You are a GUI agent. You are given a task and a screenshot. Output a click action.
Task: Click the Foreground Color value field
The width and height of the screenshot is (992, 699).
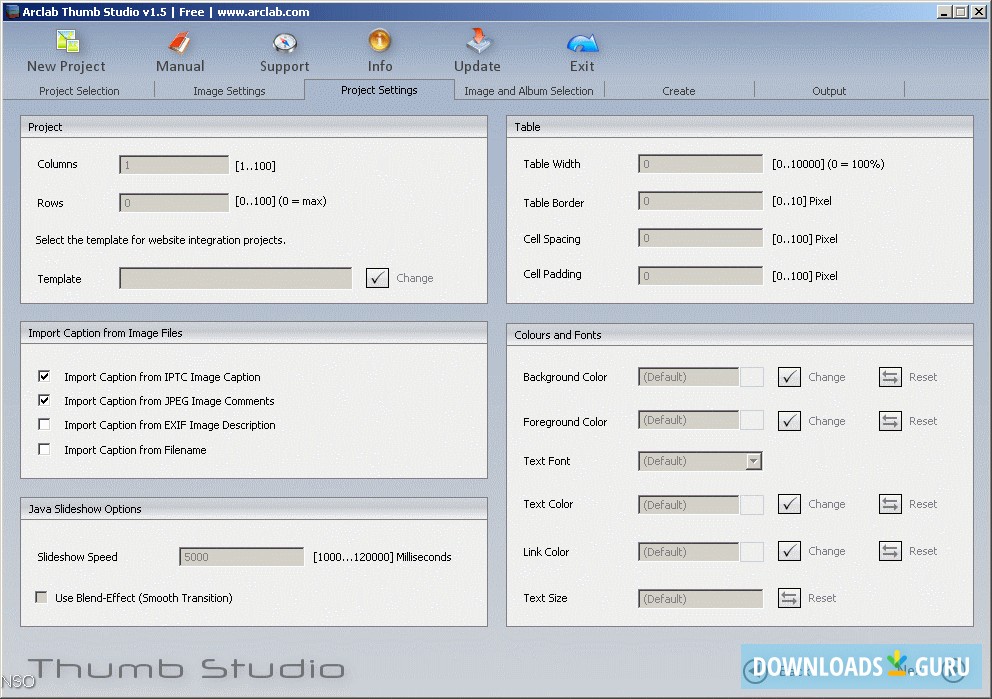(x=688, y=420)
